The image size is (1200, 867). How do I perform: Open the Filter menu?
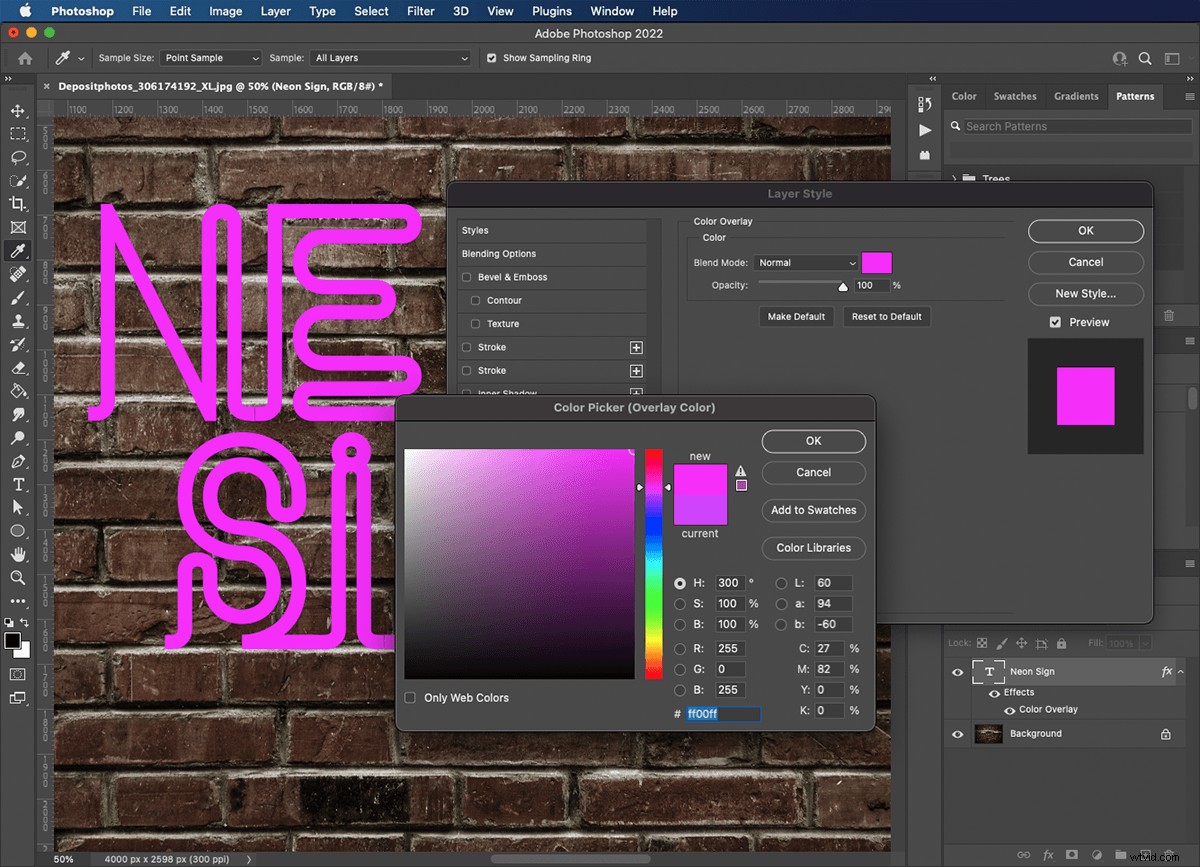[420, 11]
